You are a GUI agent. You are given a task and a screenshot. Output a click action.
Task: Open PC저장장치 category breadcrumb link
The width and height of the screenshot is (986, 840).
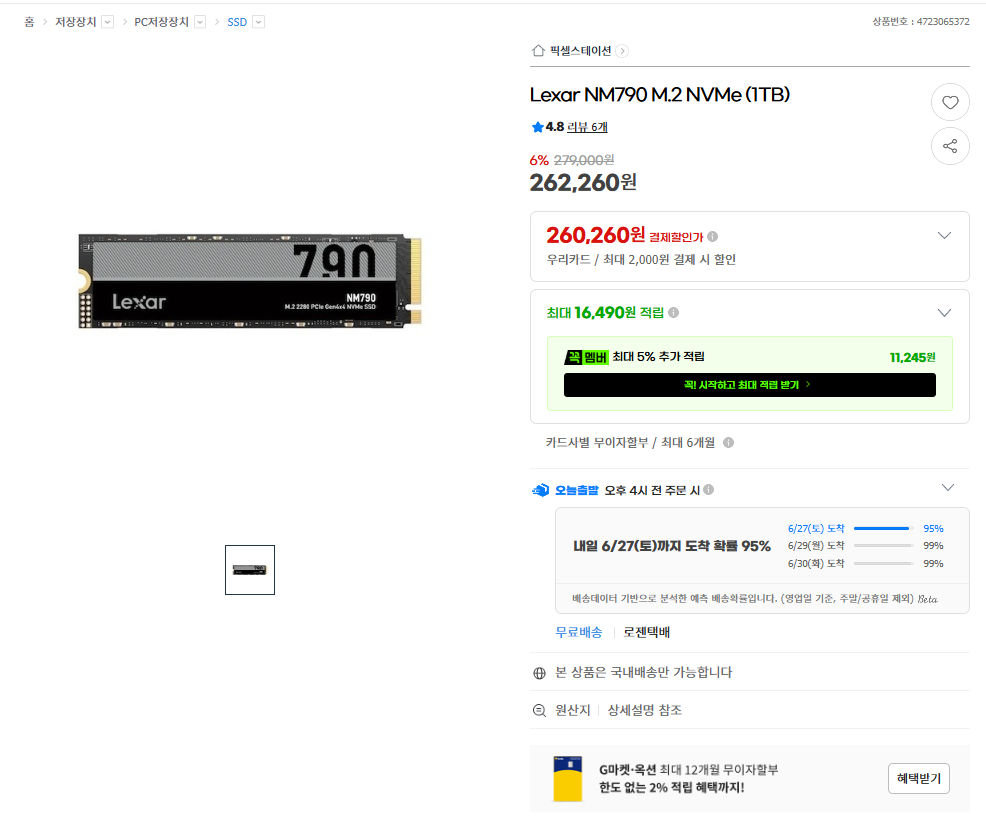tap(162, 22)
